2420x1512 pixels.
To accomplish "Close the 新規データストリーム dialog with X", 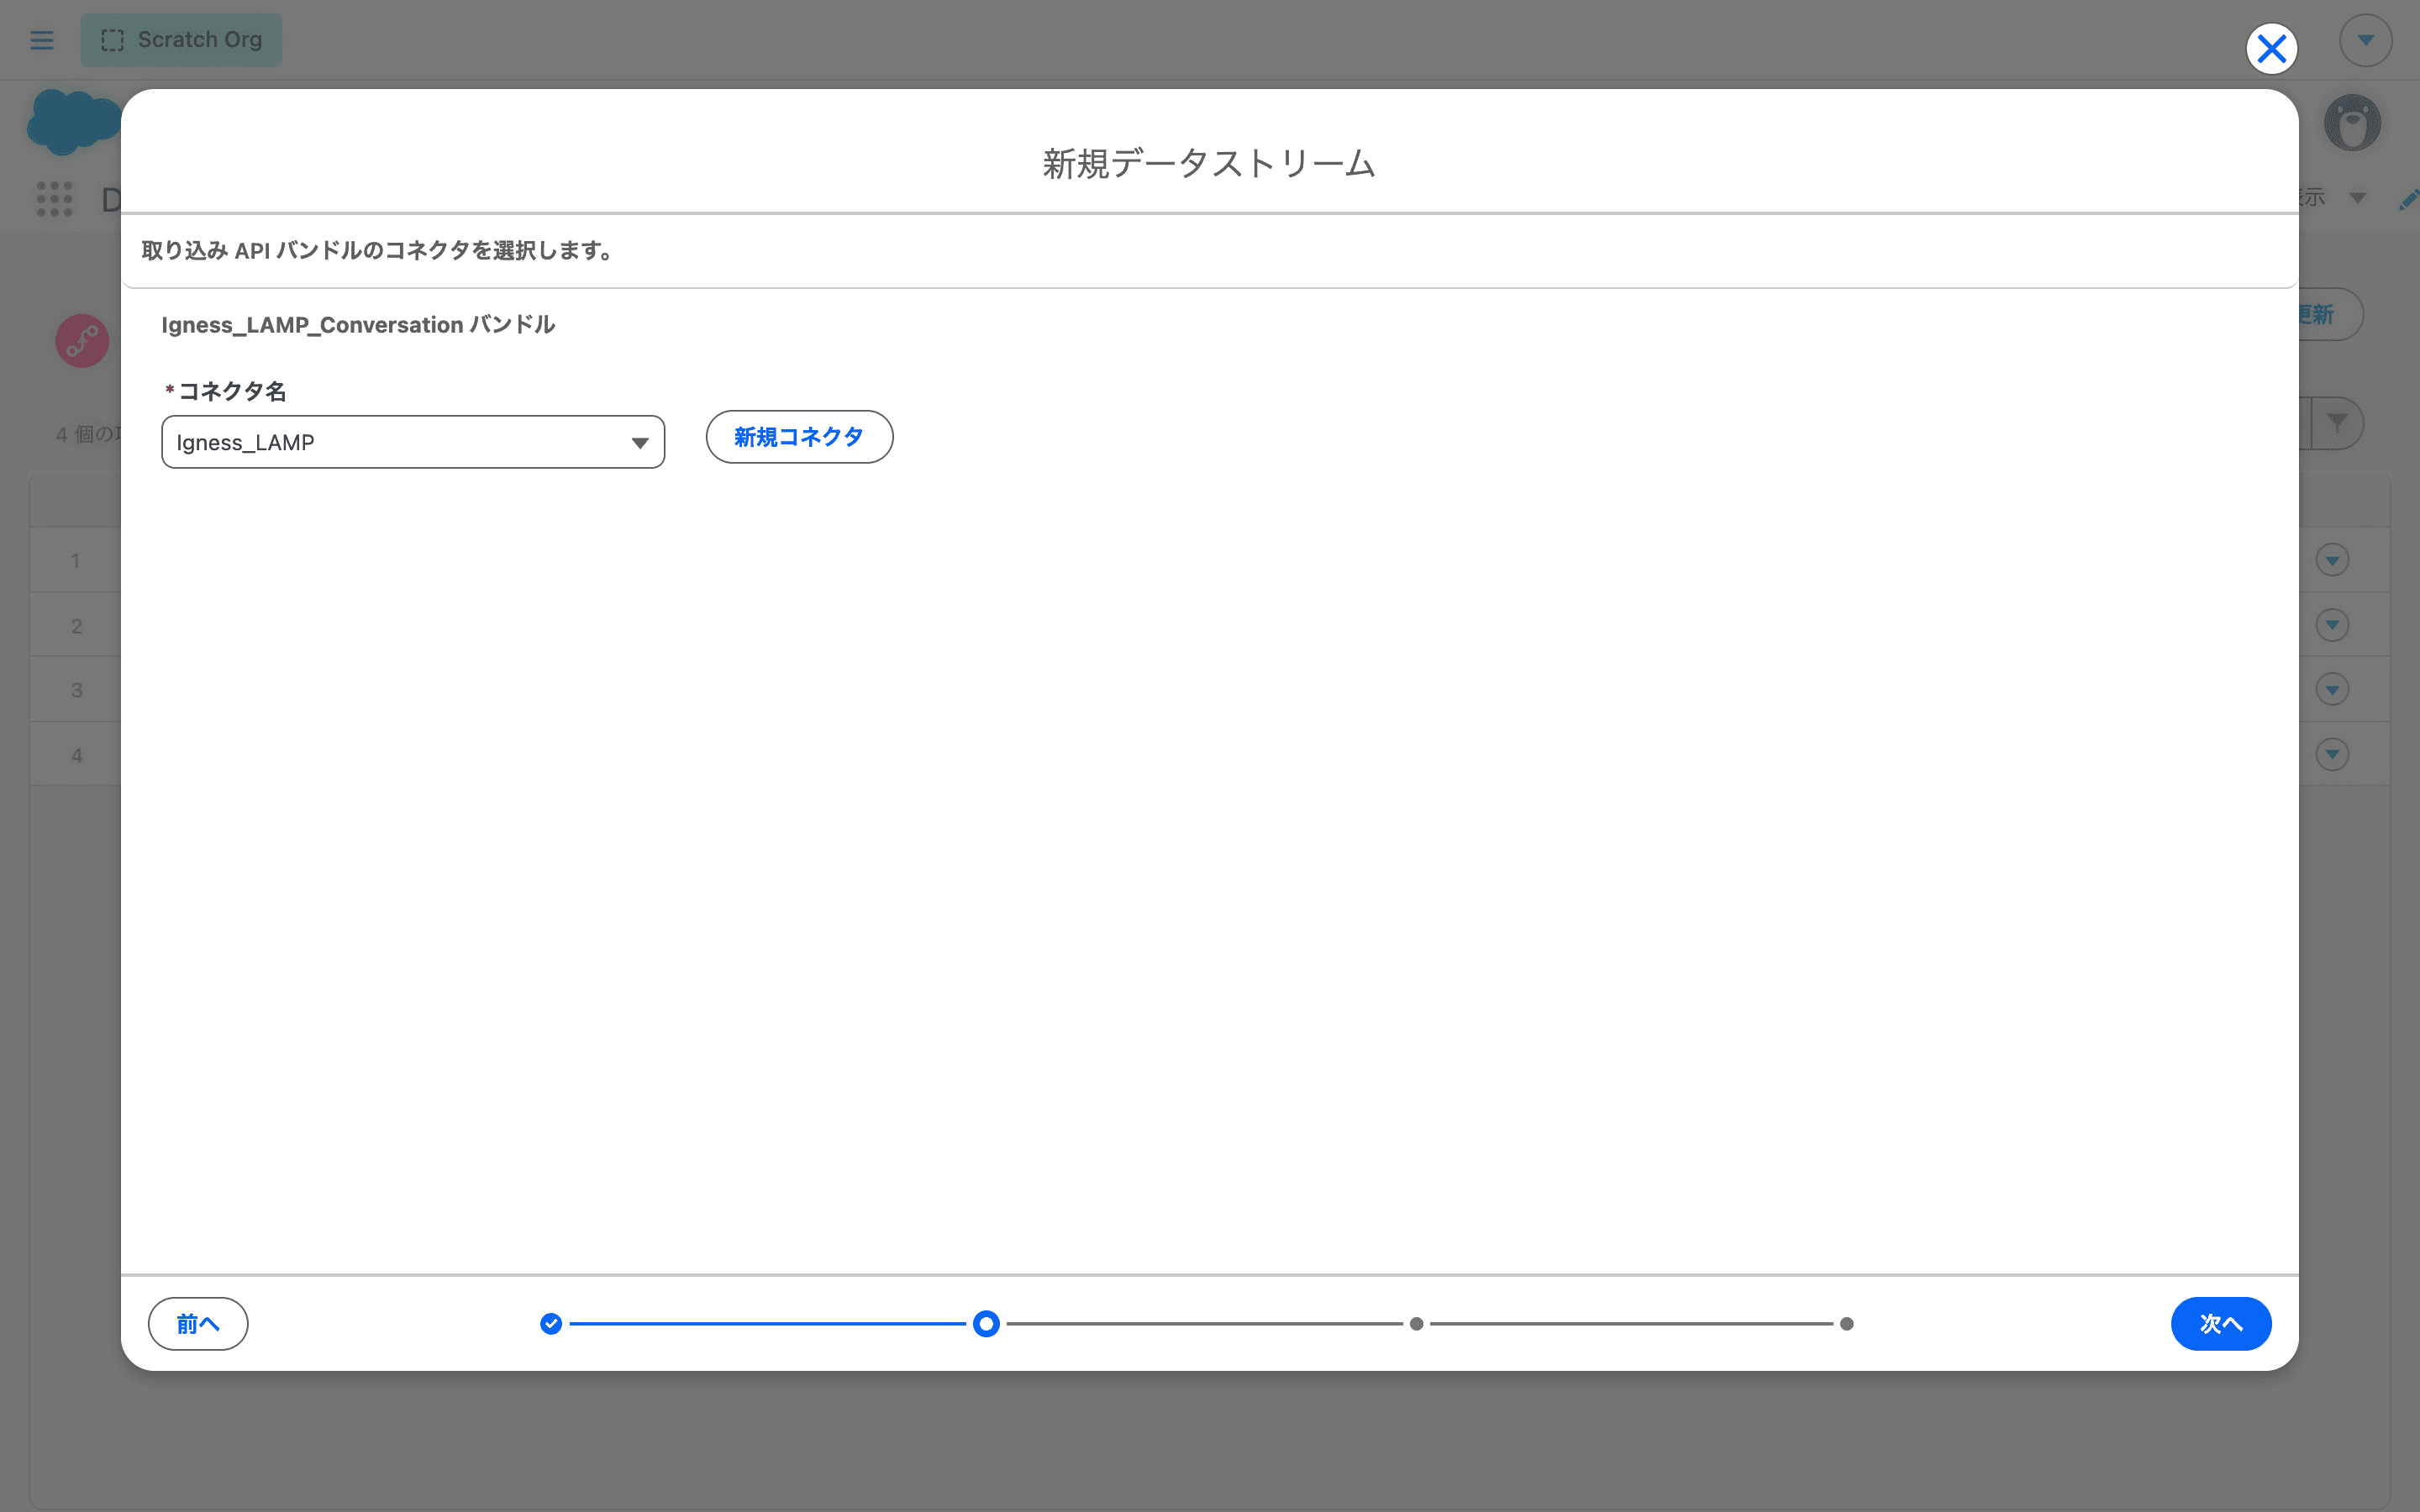I will [2271, 48].
